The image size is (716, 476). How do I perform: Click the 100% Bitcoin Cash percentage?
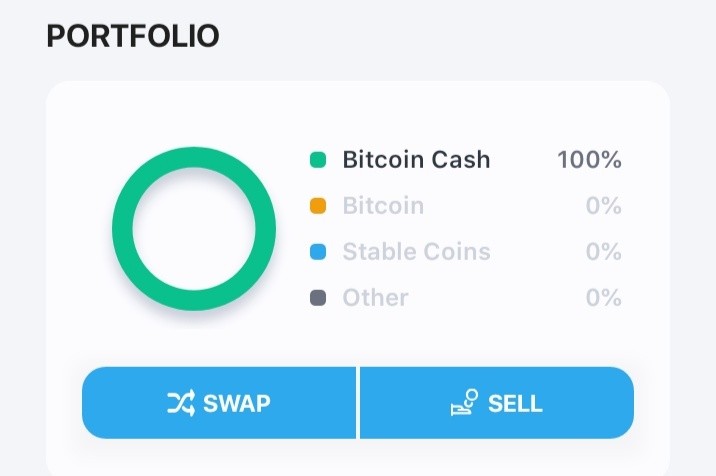point(590,160)
